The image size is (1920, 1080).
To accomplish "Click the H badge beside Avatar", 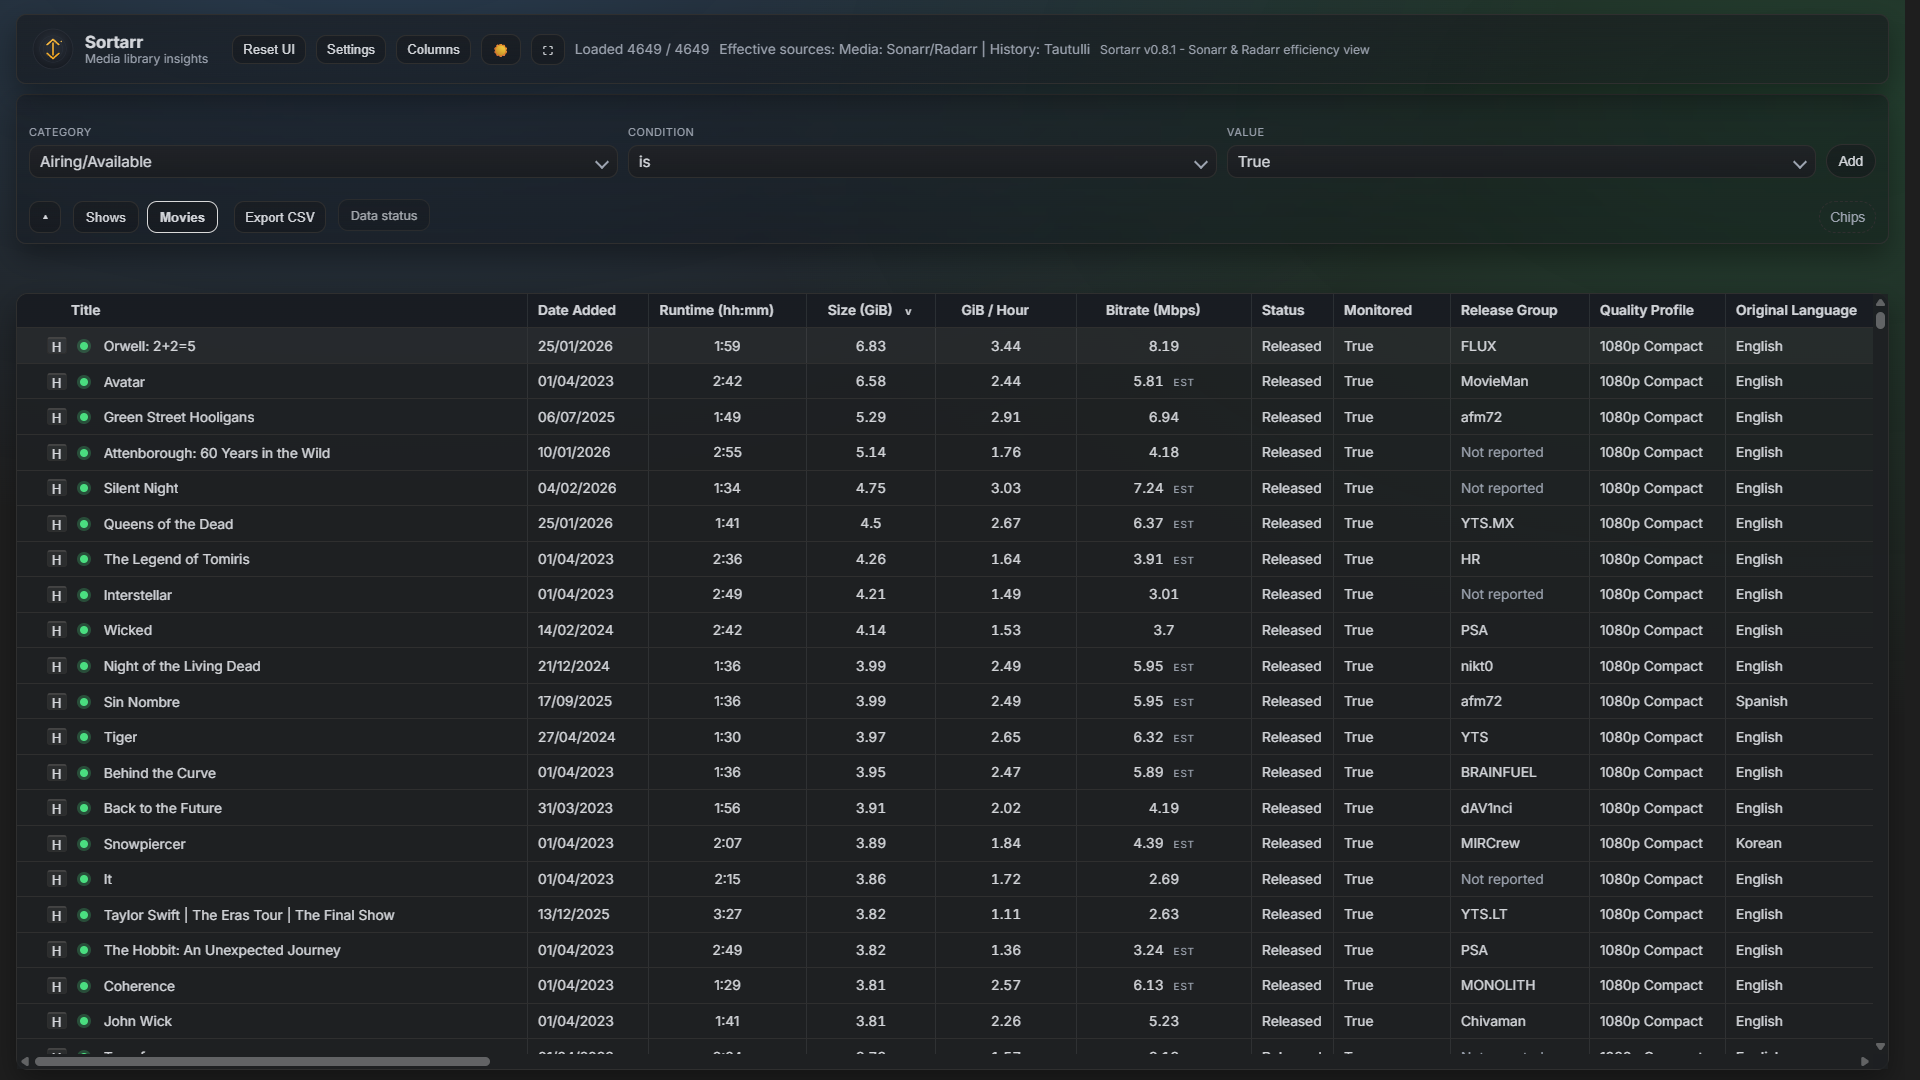I will pos(56,382).
